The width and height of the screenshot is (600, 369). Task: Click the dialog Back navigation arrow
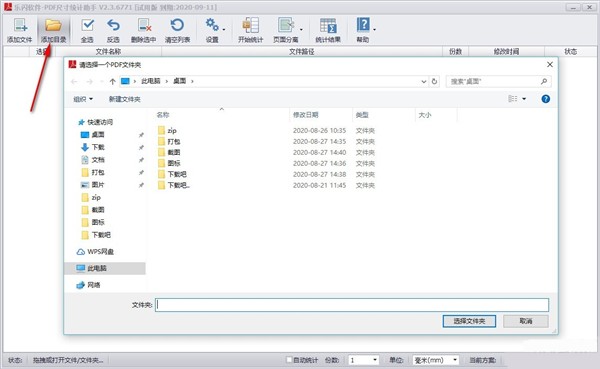(74, 82)
